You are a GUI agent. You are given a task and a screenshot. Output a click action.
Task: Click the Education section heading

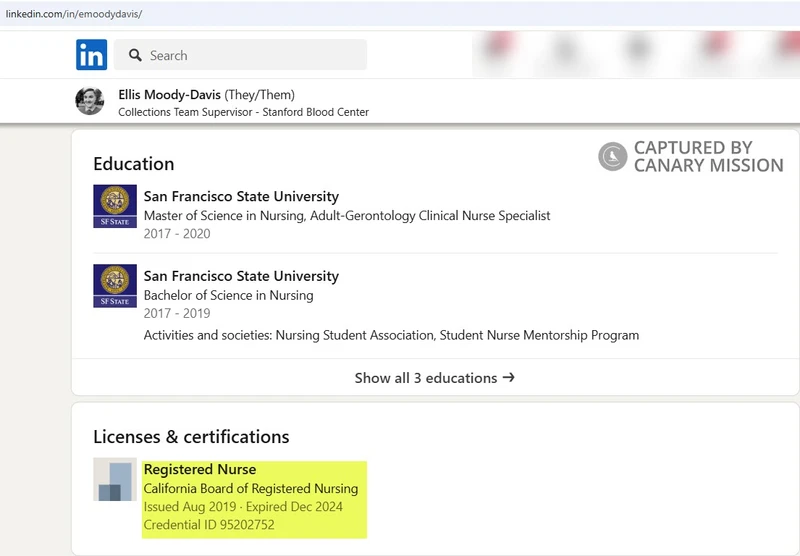tap(134, 164)
